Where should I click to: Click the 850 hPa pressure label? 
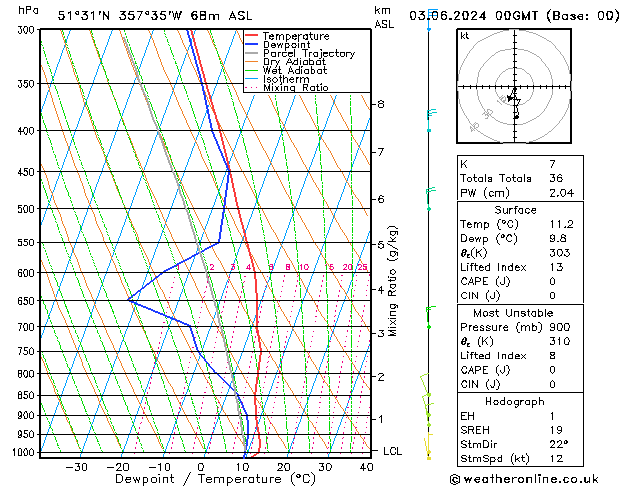click(x=28, y=396)
